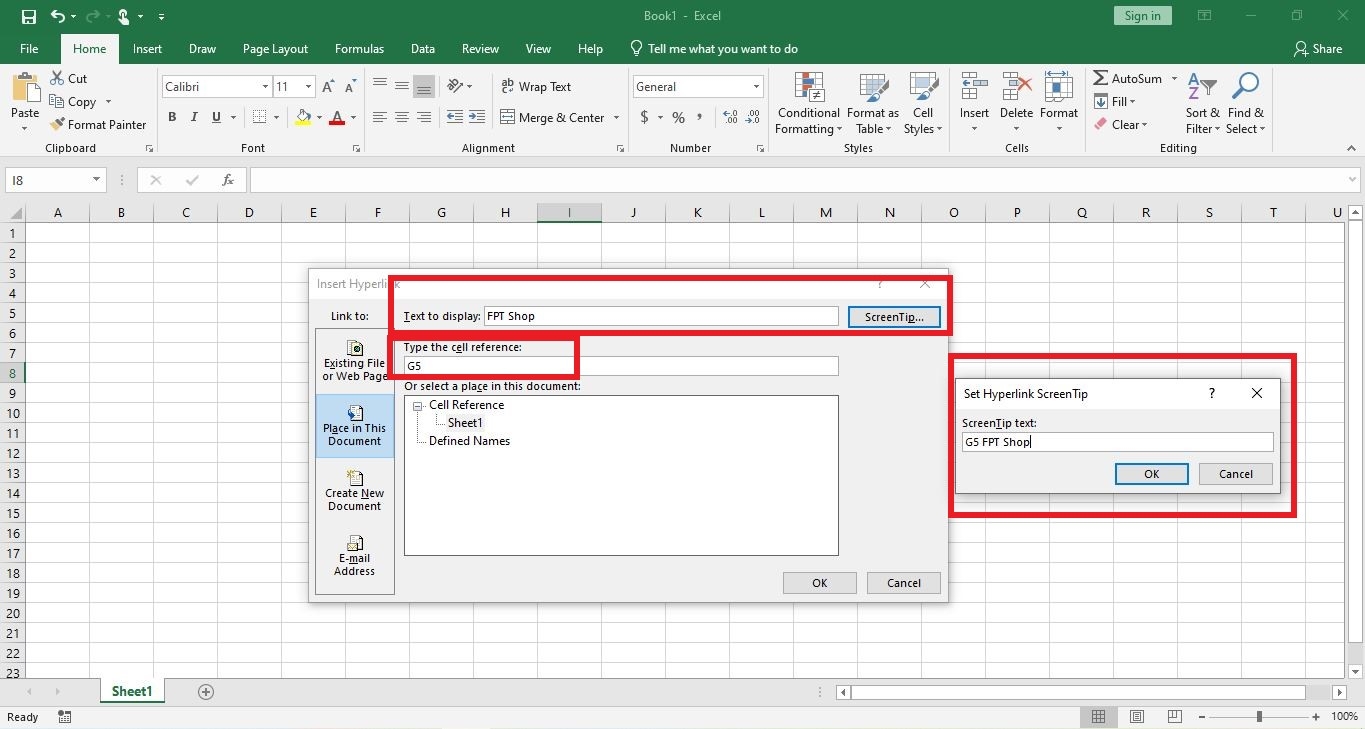Switch to the Formulas tab

pos(359,48)
